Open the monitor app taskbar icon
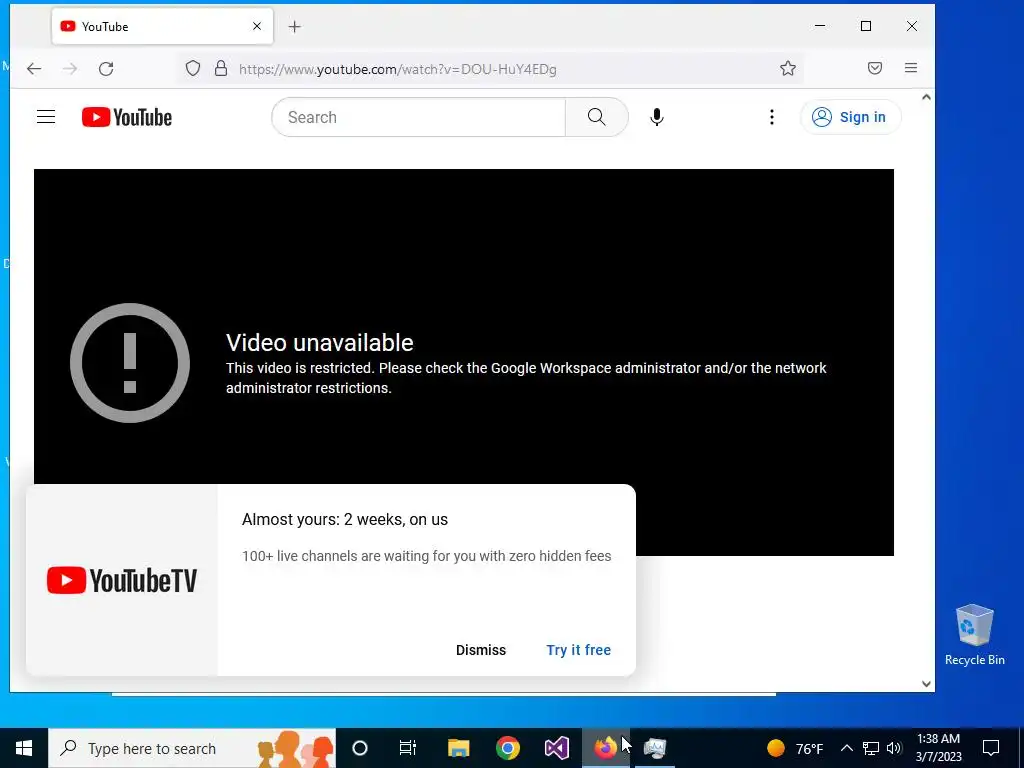The height and width of the screenshot is (768, 1024). pos(654,748)
